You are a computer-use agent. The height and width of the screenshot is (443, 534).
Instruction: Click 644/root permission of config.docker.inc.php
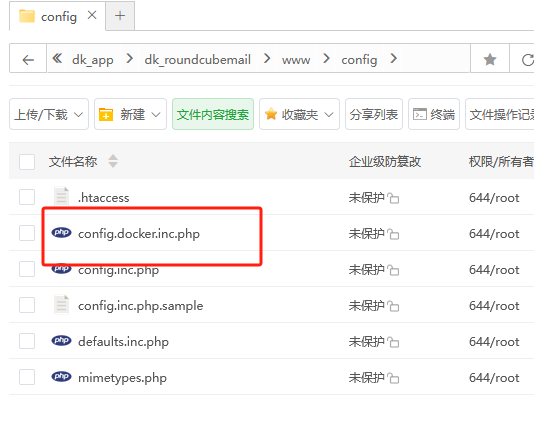coord(494,234)
